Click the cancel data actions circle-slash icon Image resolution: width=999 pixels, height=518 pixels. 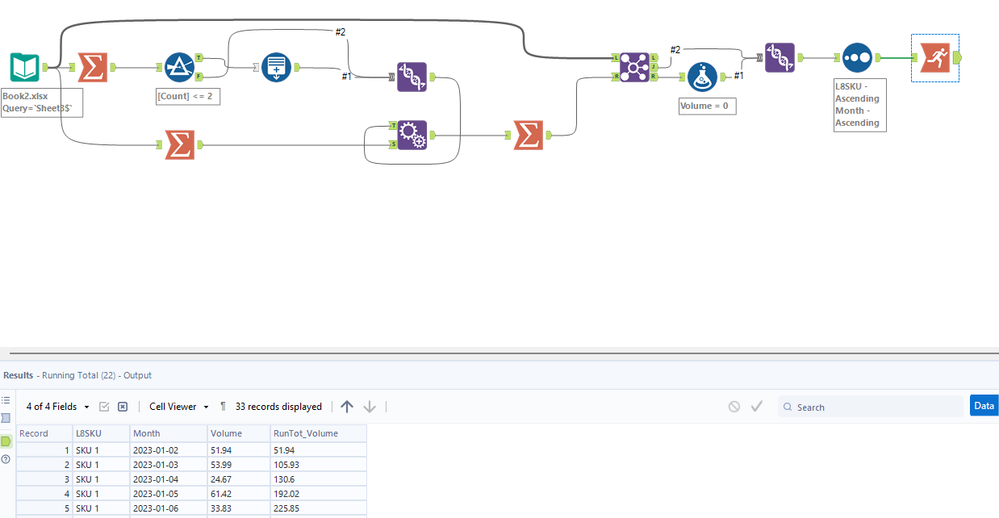tap(734, 406)
